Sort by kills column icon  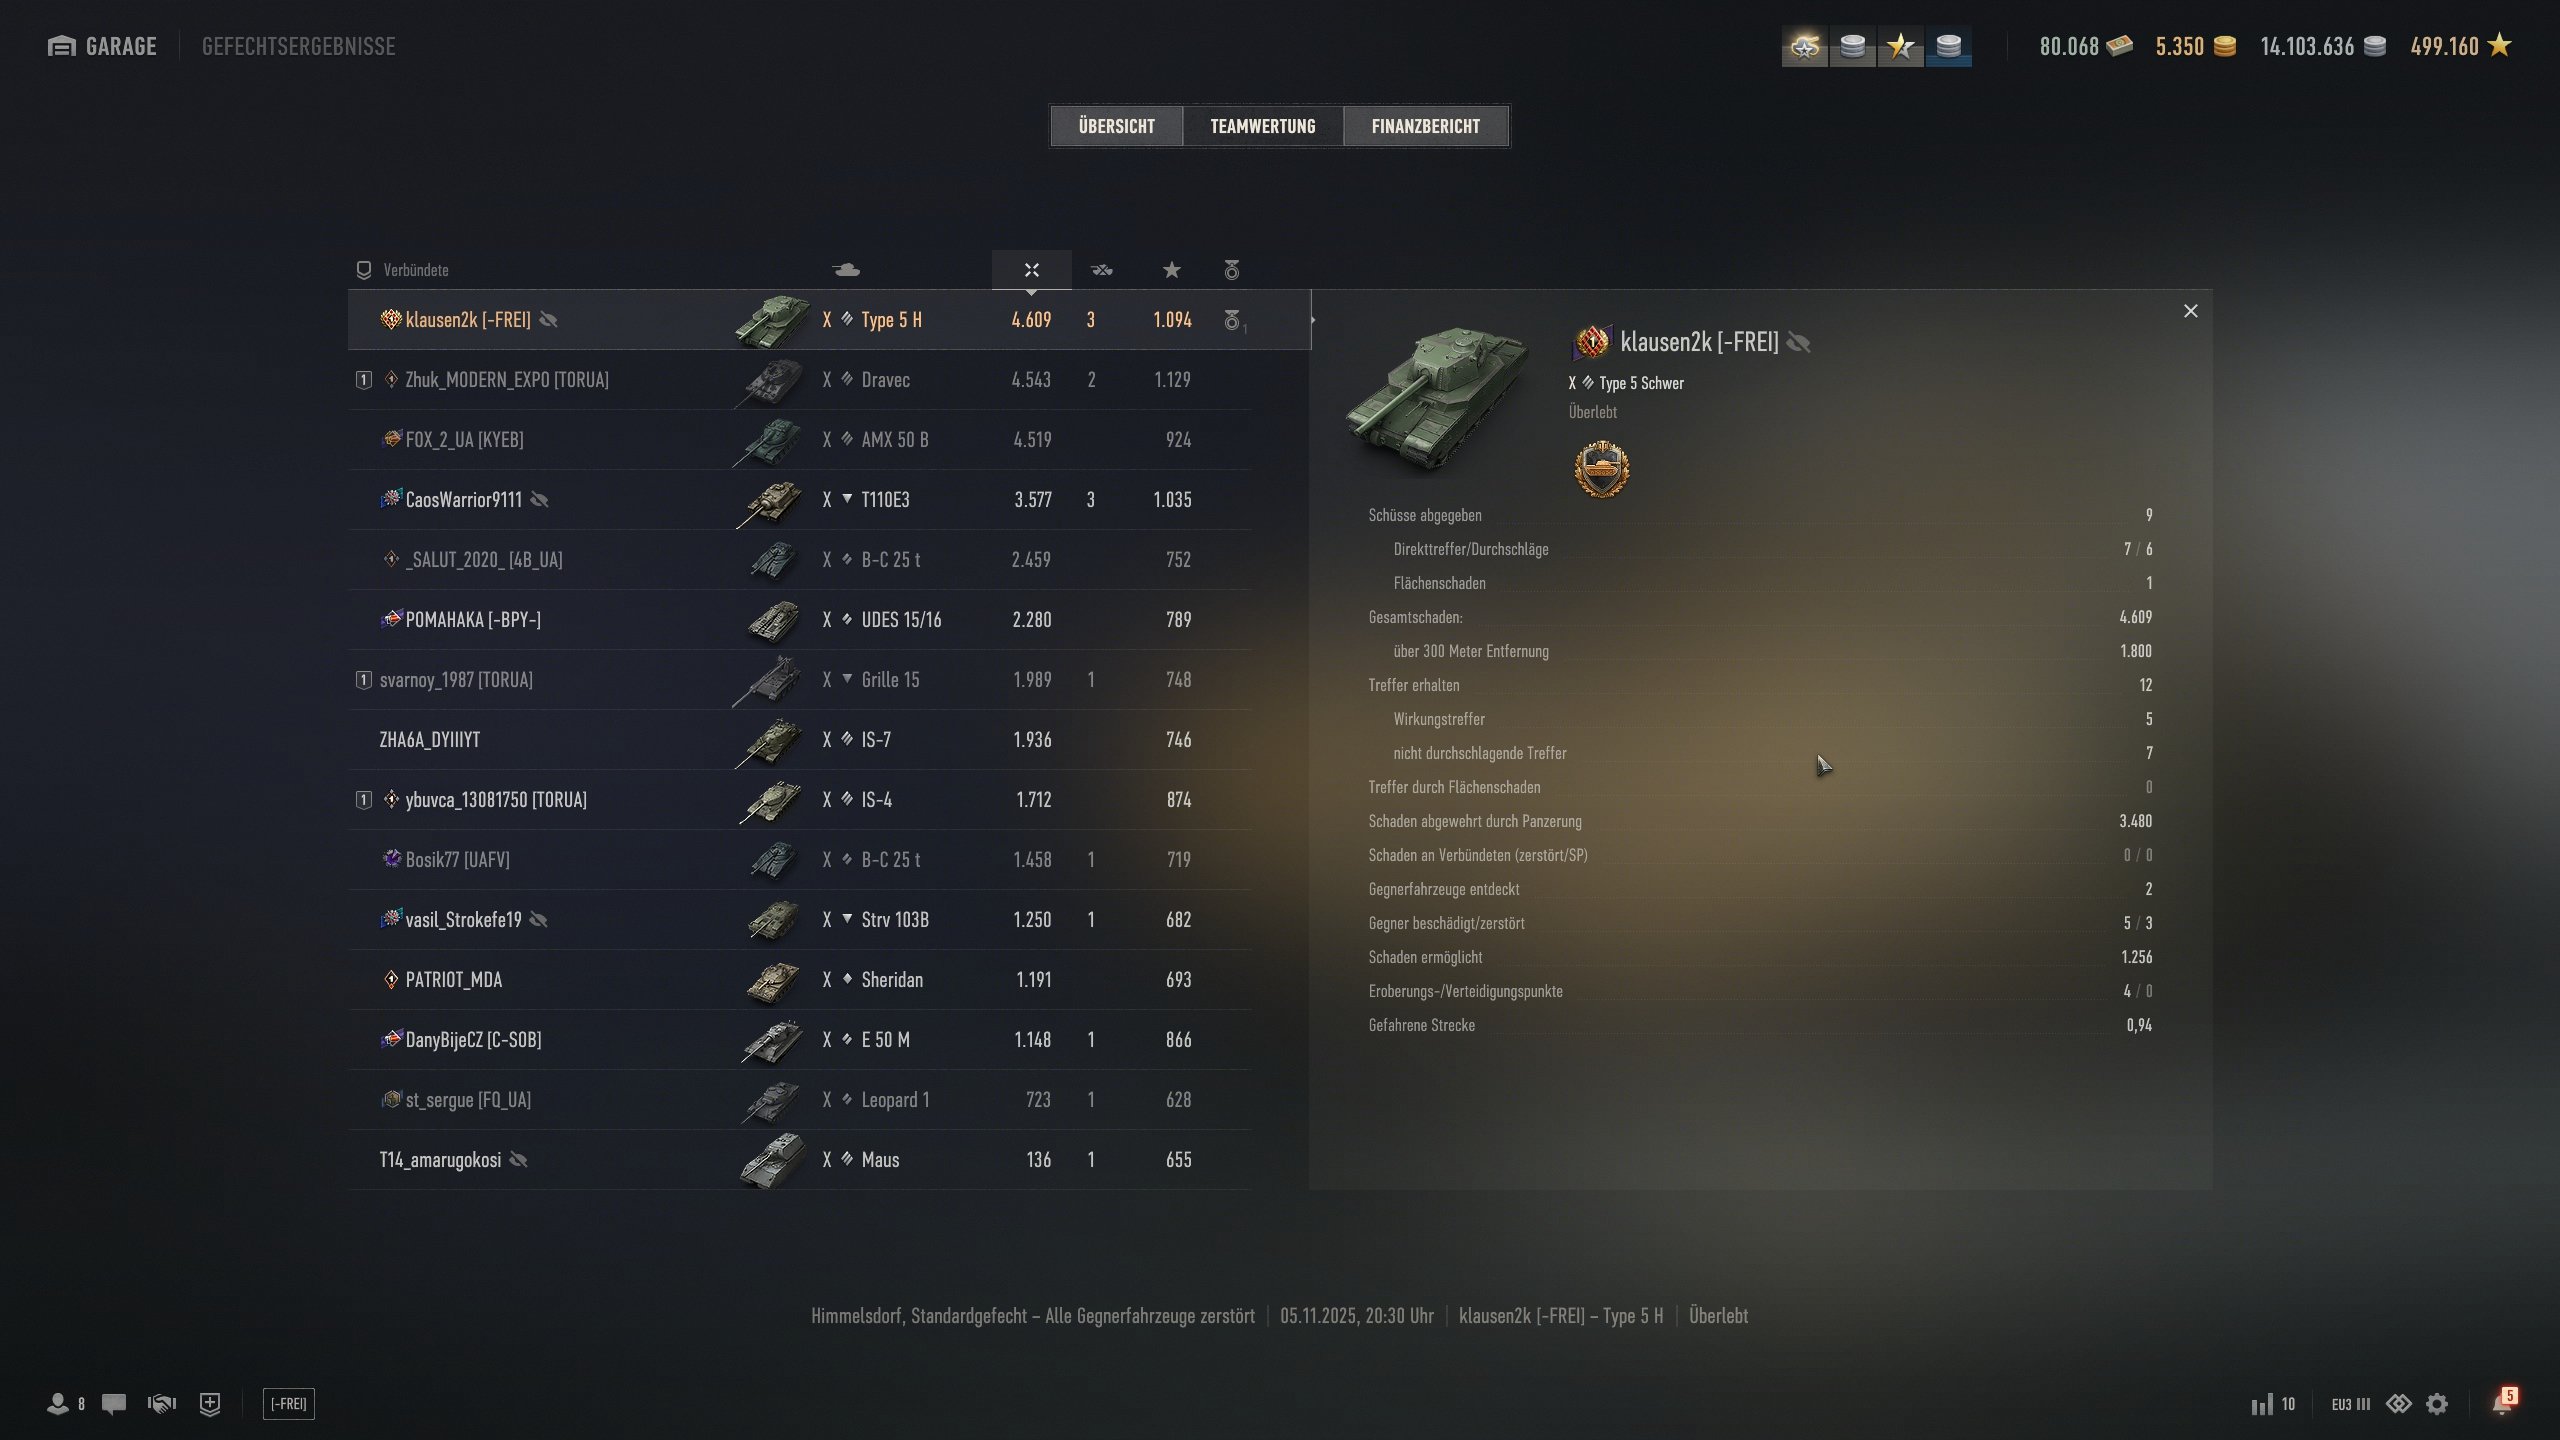click(1101, 270)
